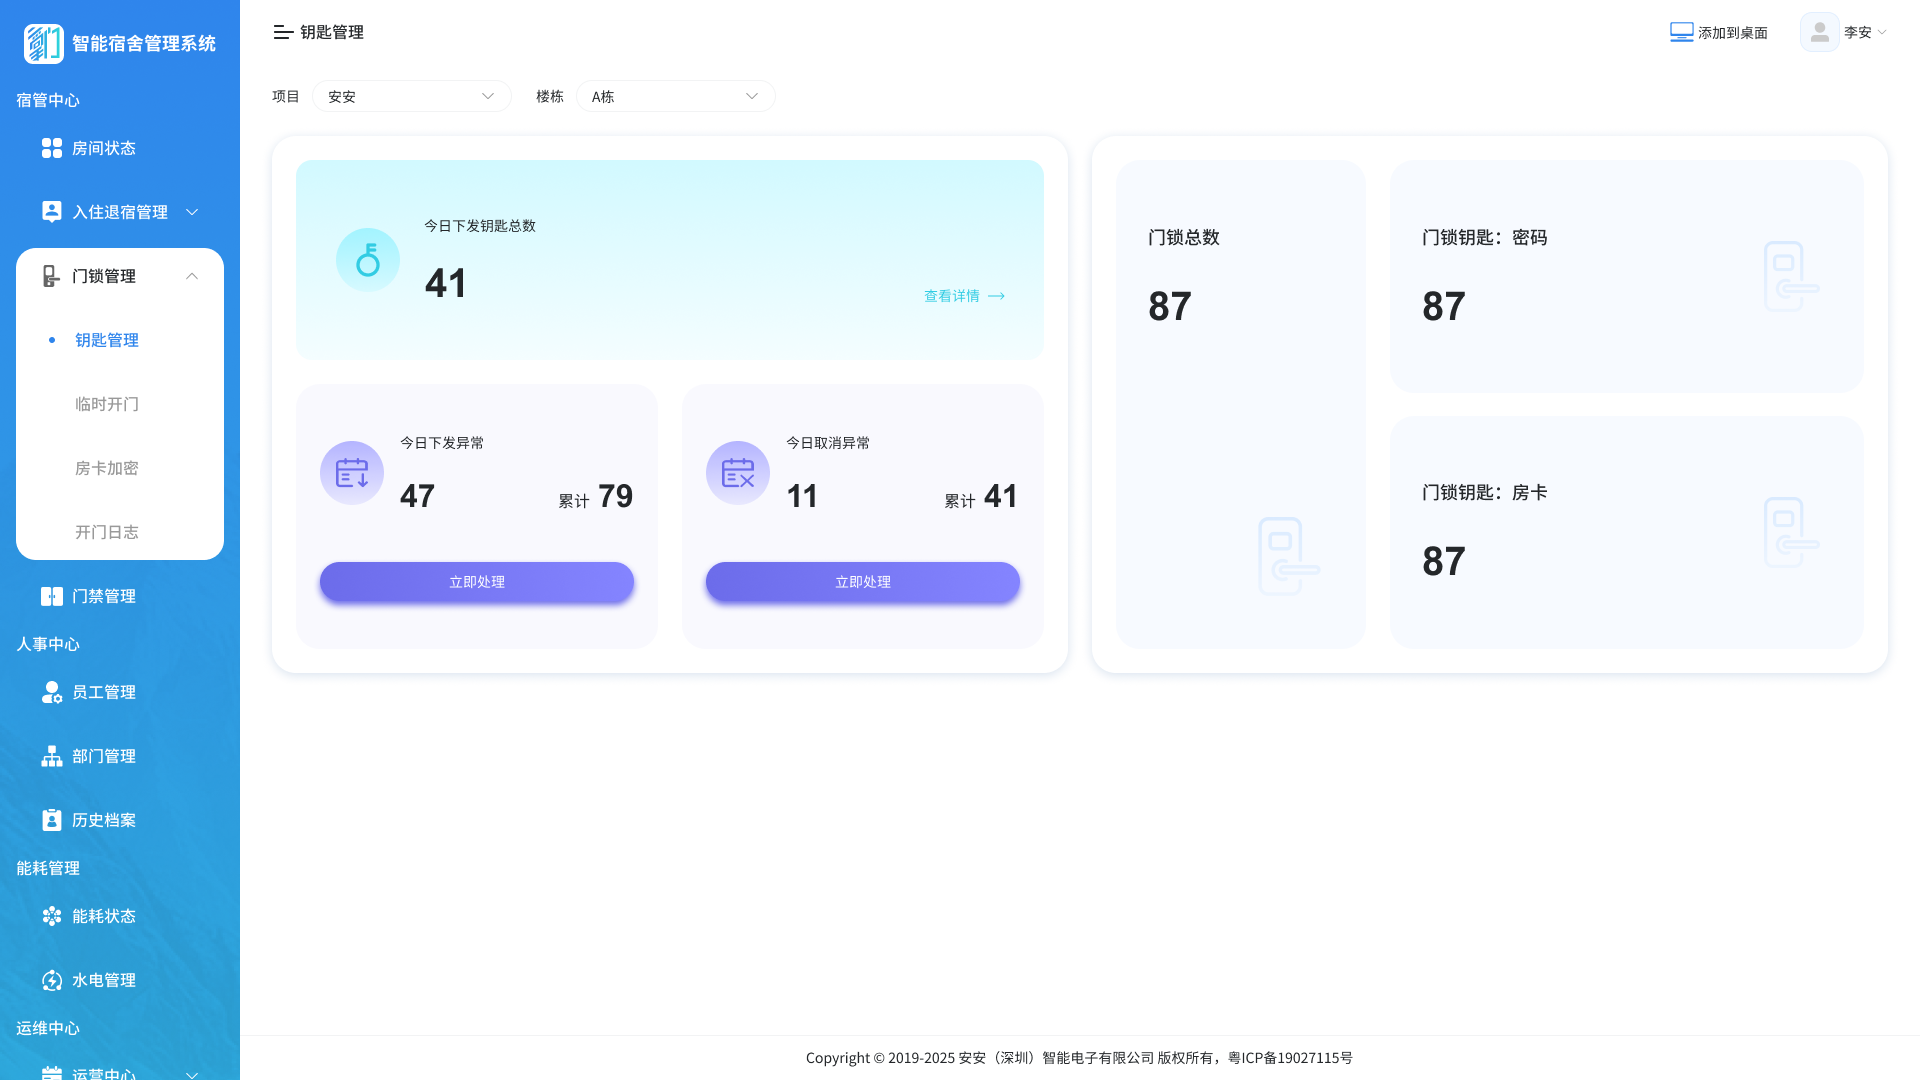Click the 今日下发钥匙总数 label
The height and width of the screenshot is (1080, 1920).
(480, 226)
